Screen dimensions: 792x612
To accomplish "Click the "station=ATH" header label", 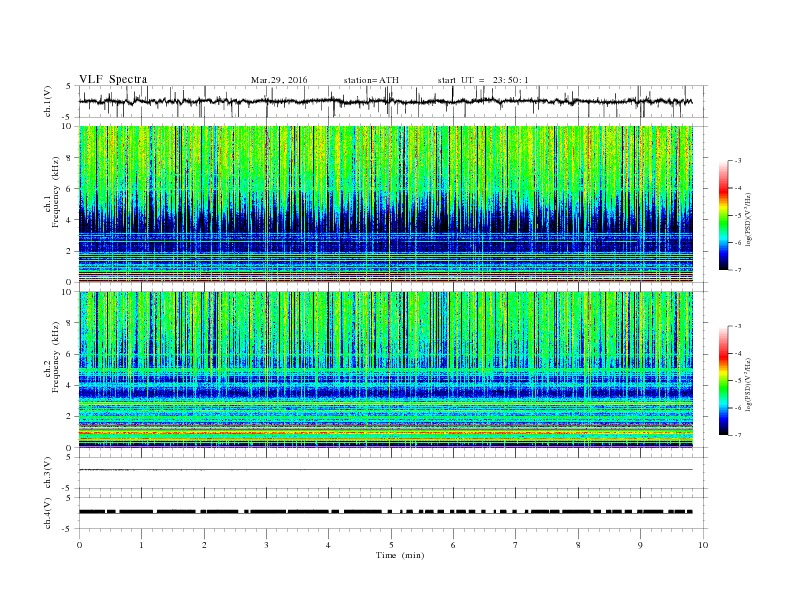I will click(x=371, y=80).
